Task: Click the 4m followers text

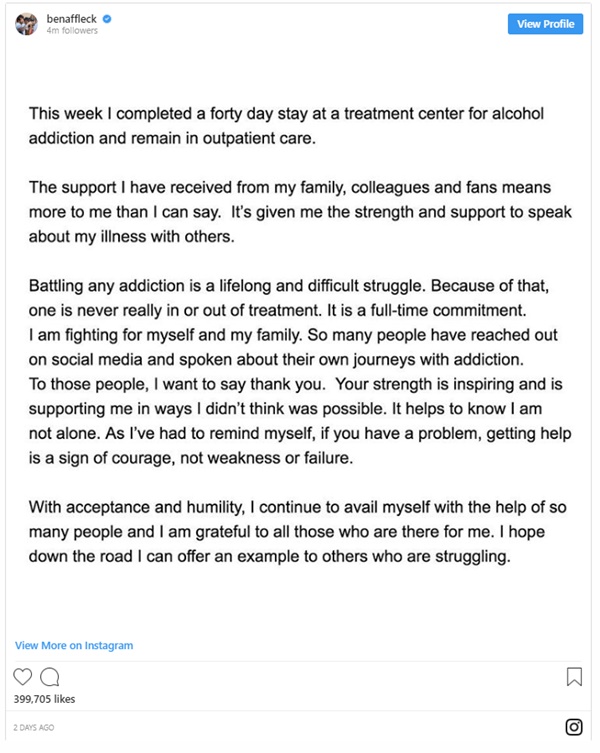Action: [72, 30]
